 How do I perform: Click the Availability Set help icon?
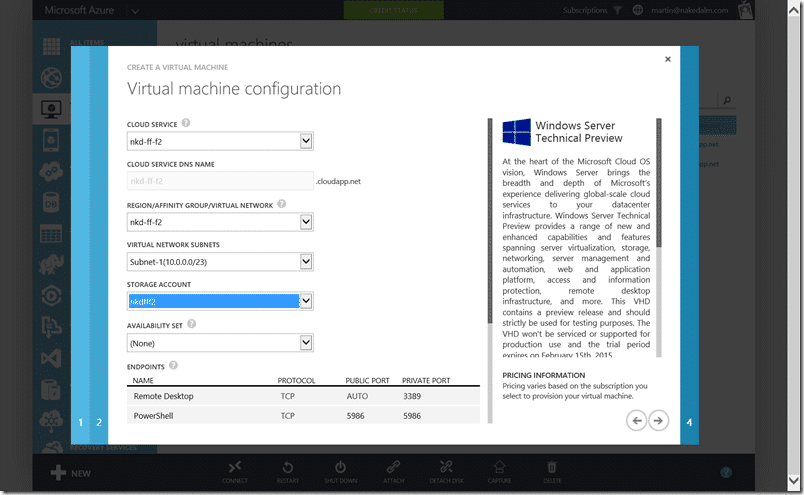[x=192, y=324]
